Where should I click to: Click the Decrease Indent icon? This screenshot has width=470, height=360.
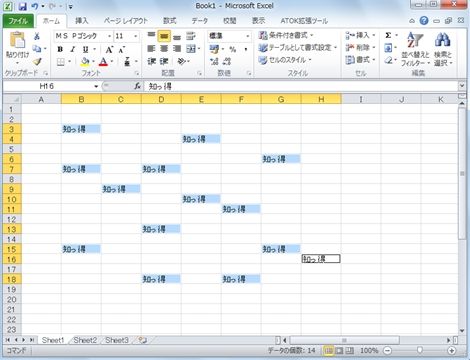click(152, 61)
